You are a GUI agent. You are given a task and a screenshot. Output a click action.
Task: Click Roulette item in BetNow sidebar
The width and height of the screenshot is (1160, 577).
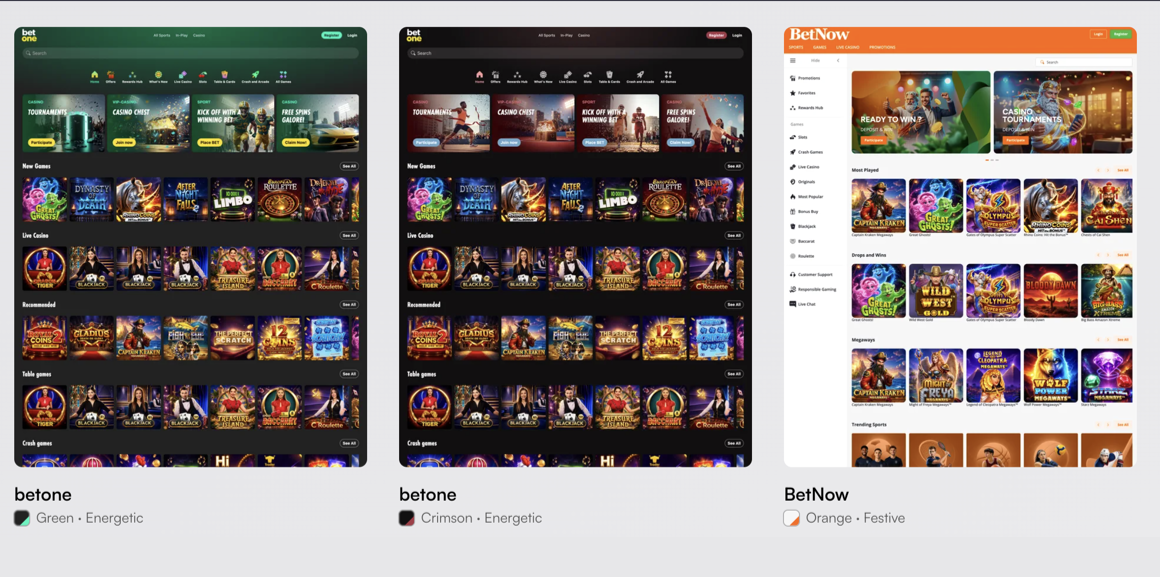(x=802, y=256)
